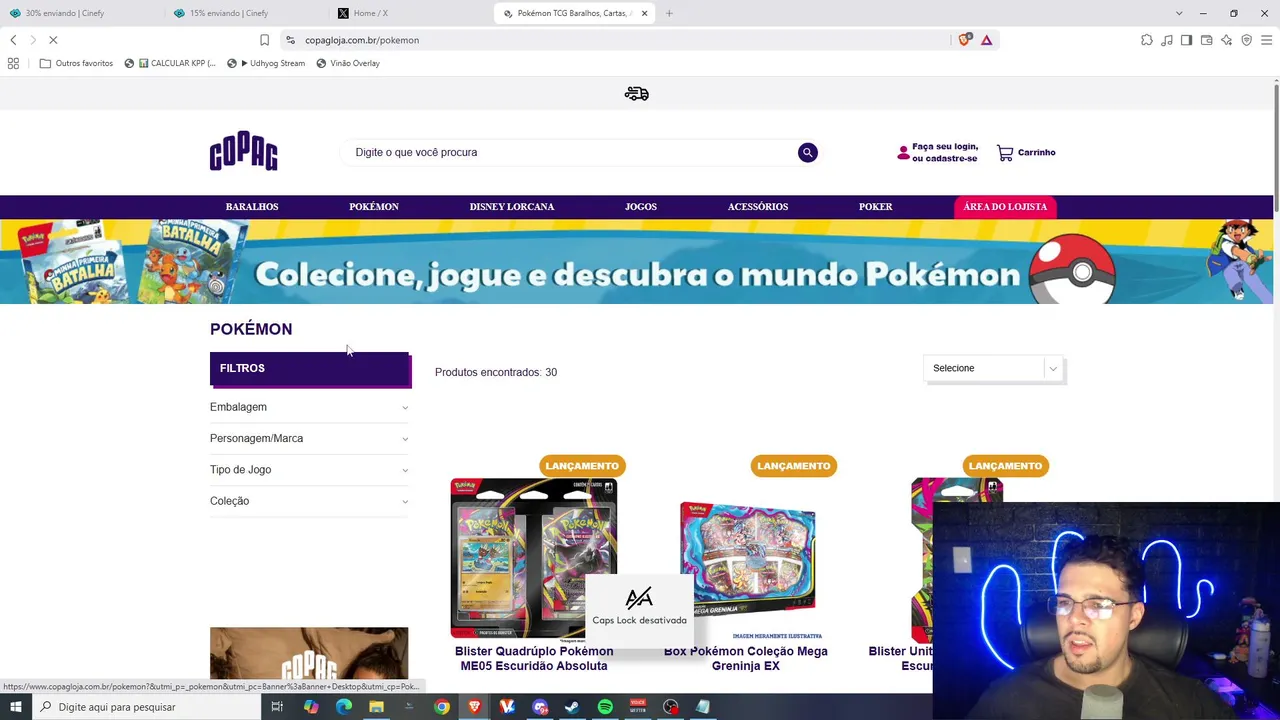Screen dimensions: 1280x720
Task: Bookmark this page with the bookmark icon
Action: pyautogui.click(x=264, y=40)
